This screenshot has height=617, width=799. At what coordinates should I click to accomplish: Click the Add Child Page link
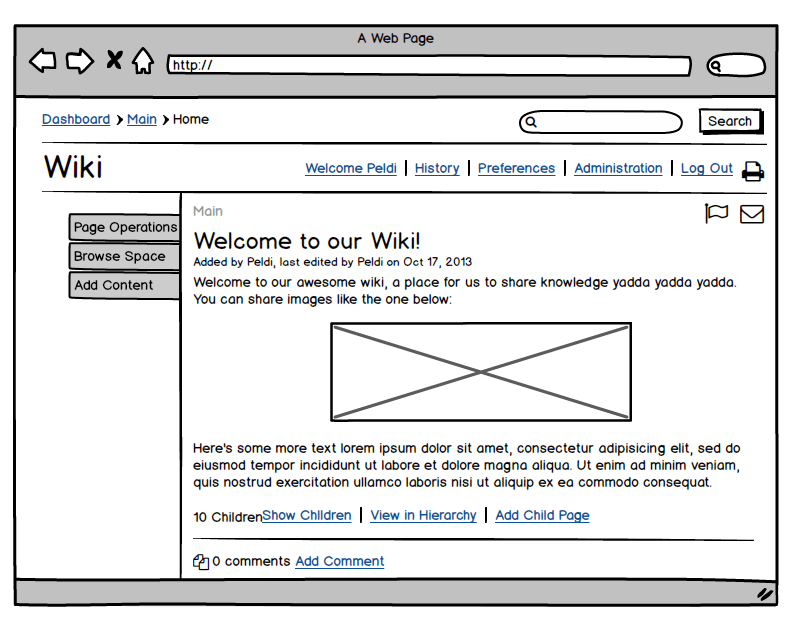coord(542,516)
